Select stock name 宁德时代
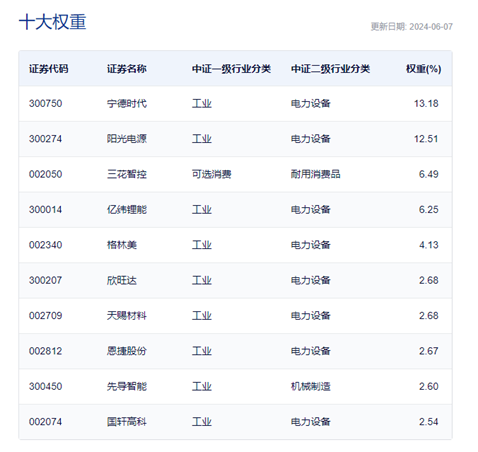478x452 pixels. (x=127, y=103)
